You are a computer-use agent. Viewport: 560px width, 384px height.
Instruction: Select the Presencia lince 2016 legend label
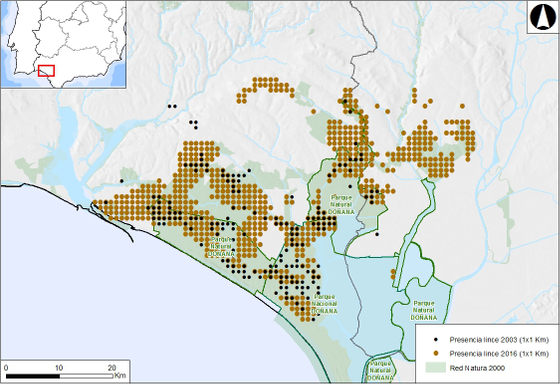click(499, 354)
